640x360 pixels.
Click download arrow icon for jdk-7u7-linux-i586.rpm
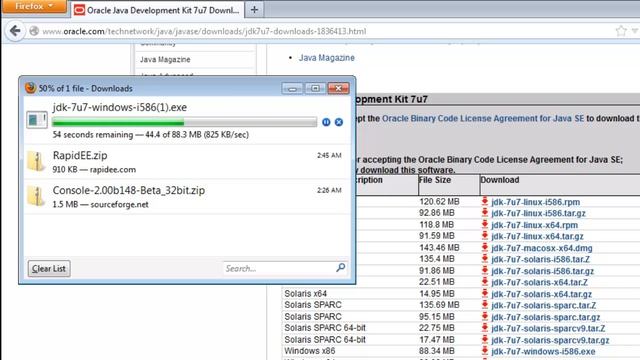pos(484,201)
